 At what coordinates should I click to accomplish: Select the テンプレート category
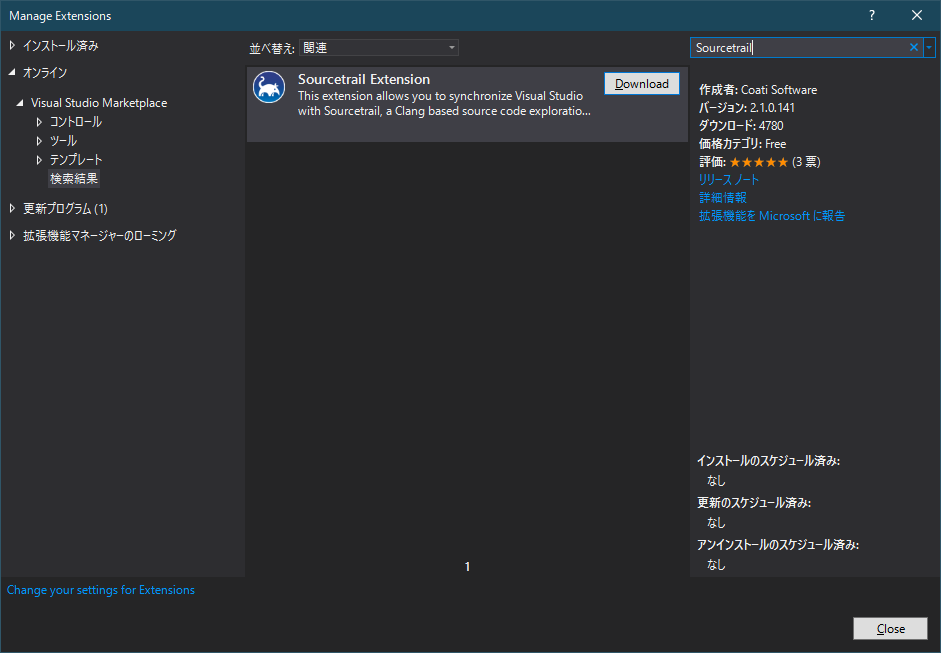tap(76, 159)
